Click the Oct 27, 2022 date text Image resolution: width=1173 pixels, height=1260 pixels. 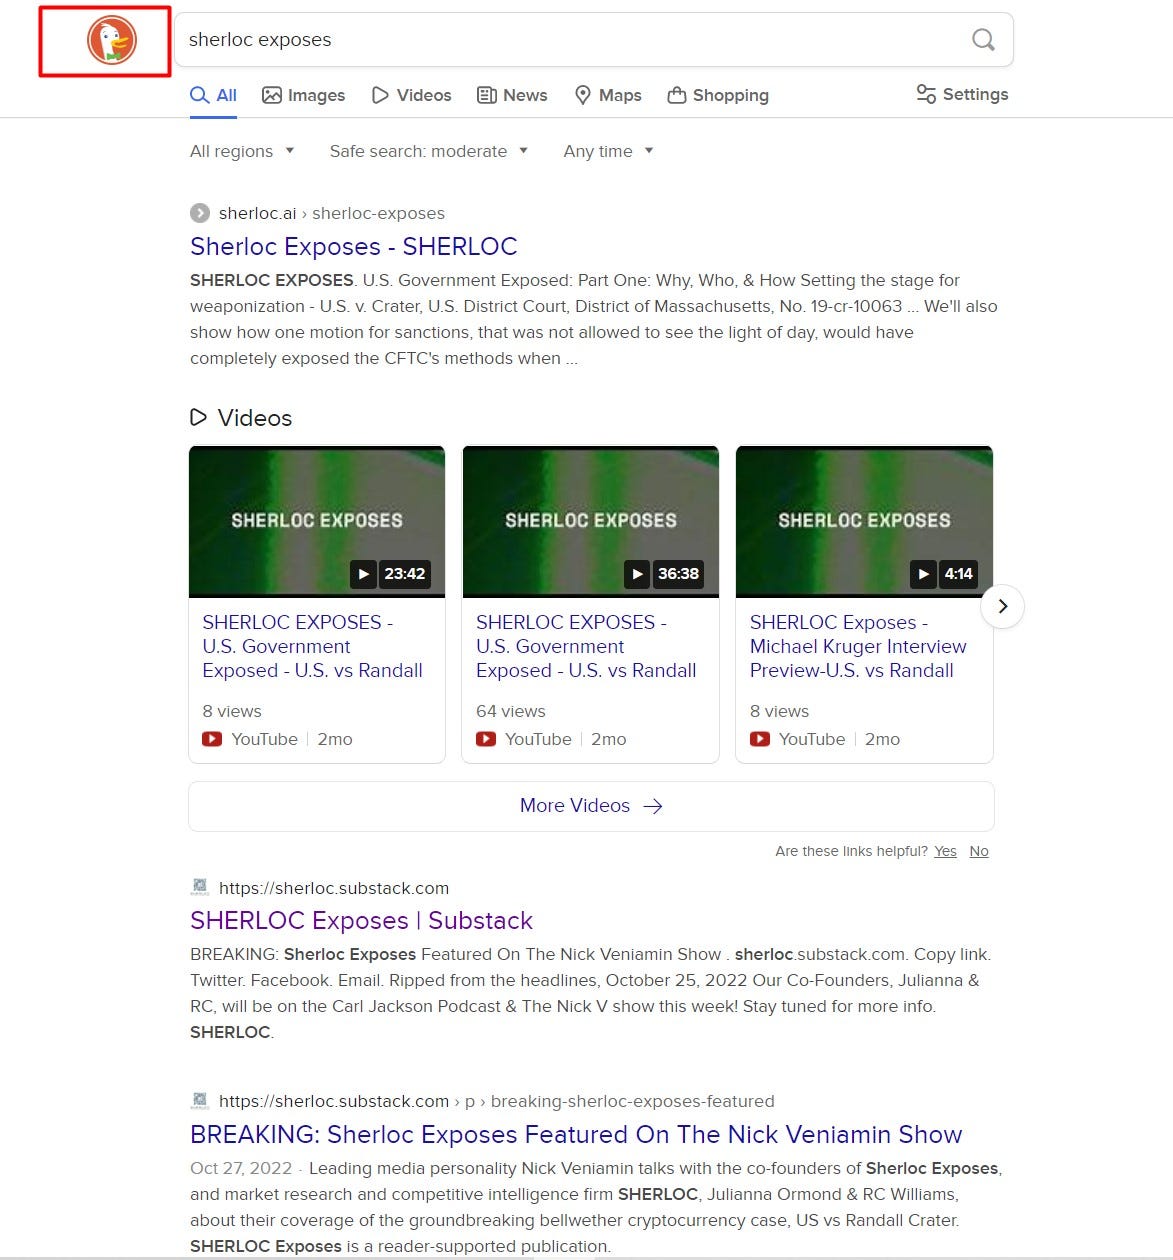(241, 1168)
